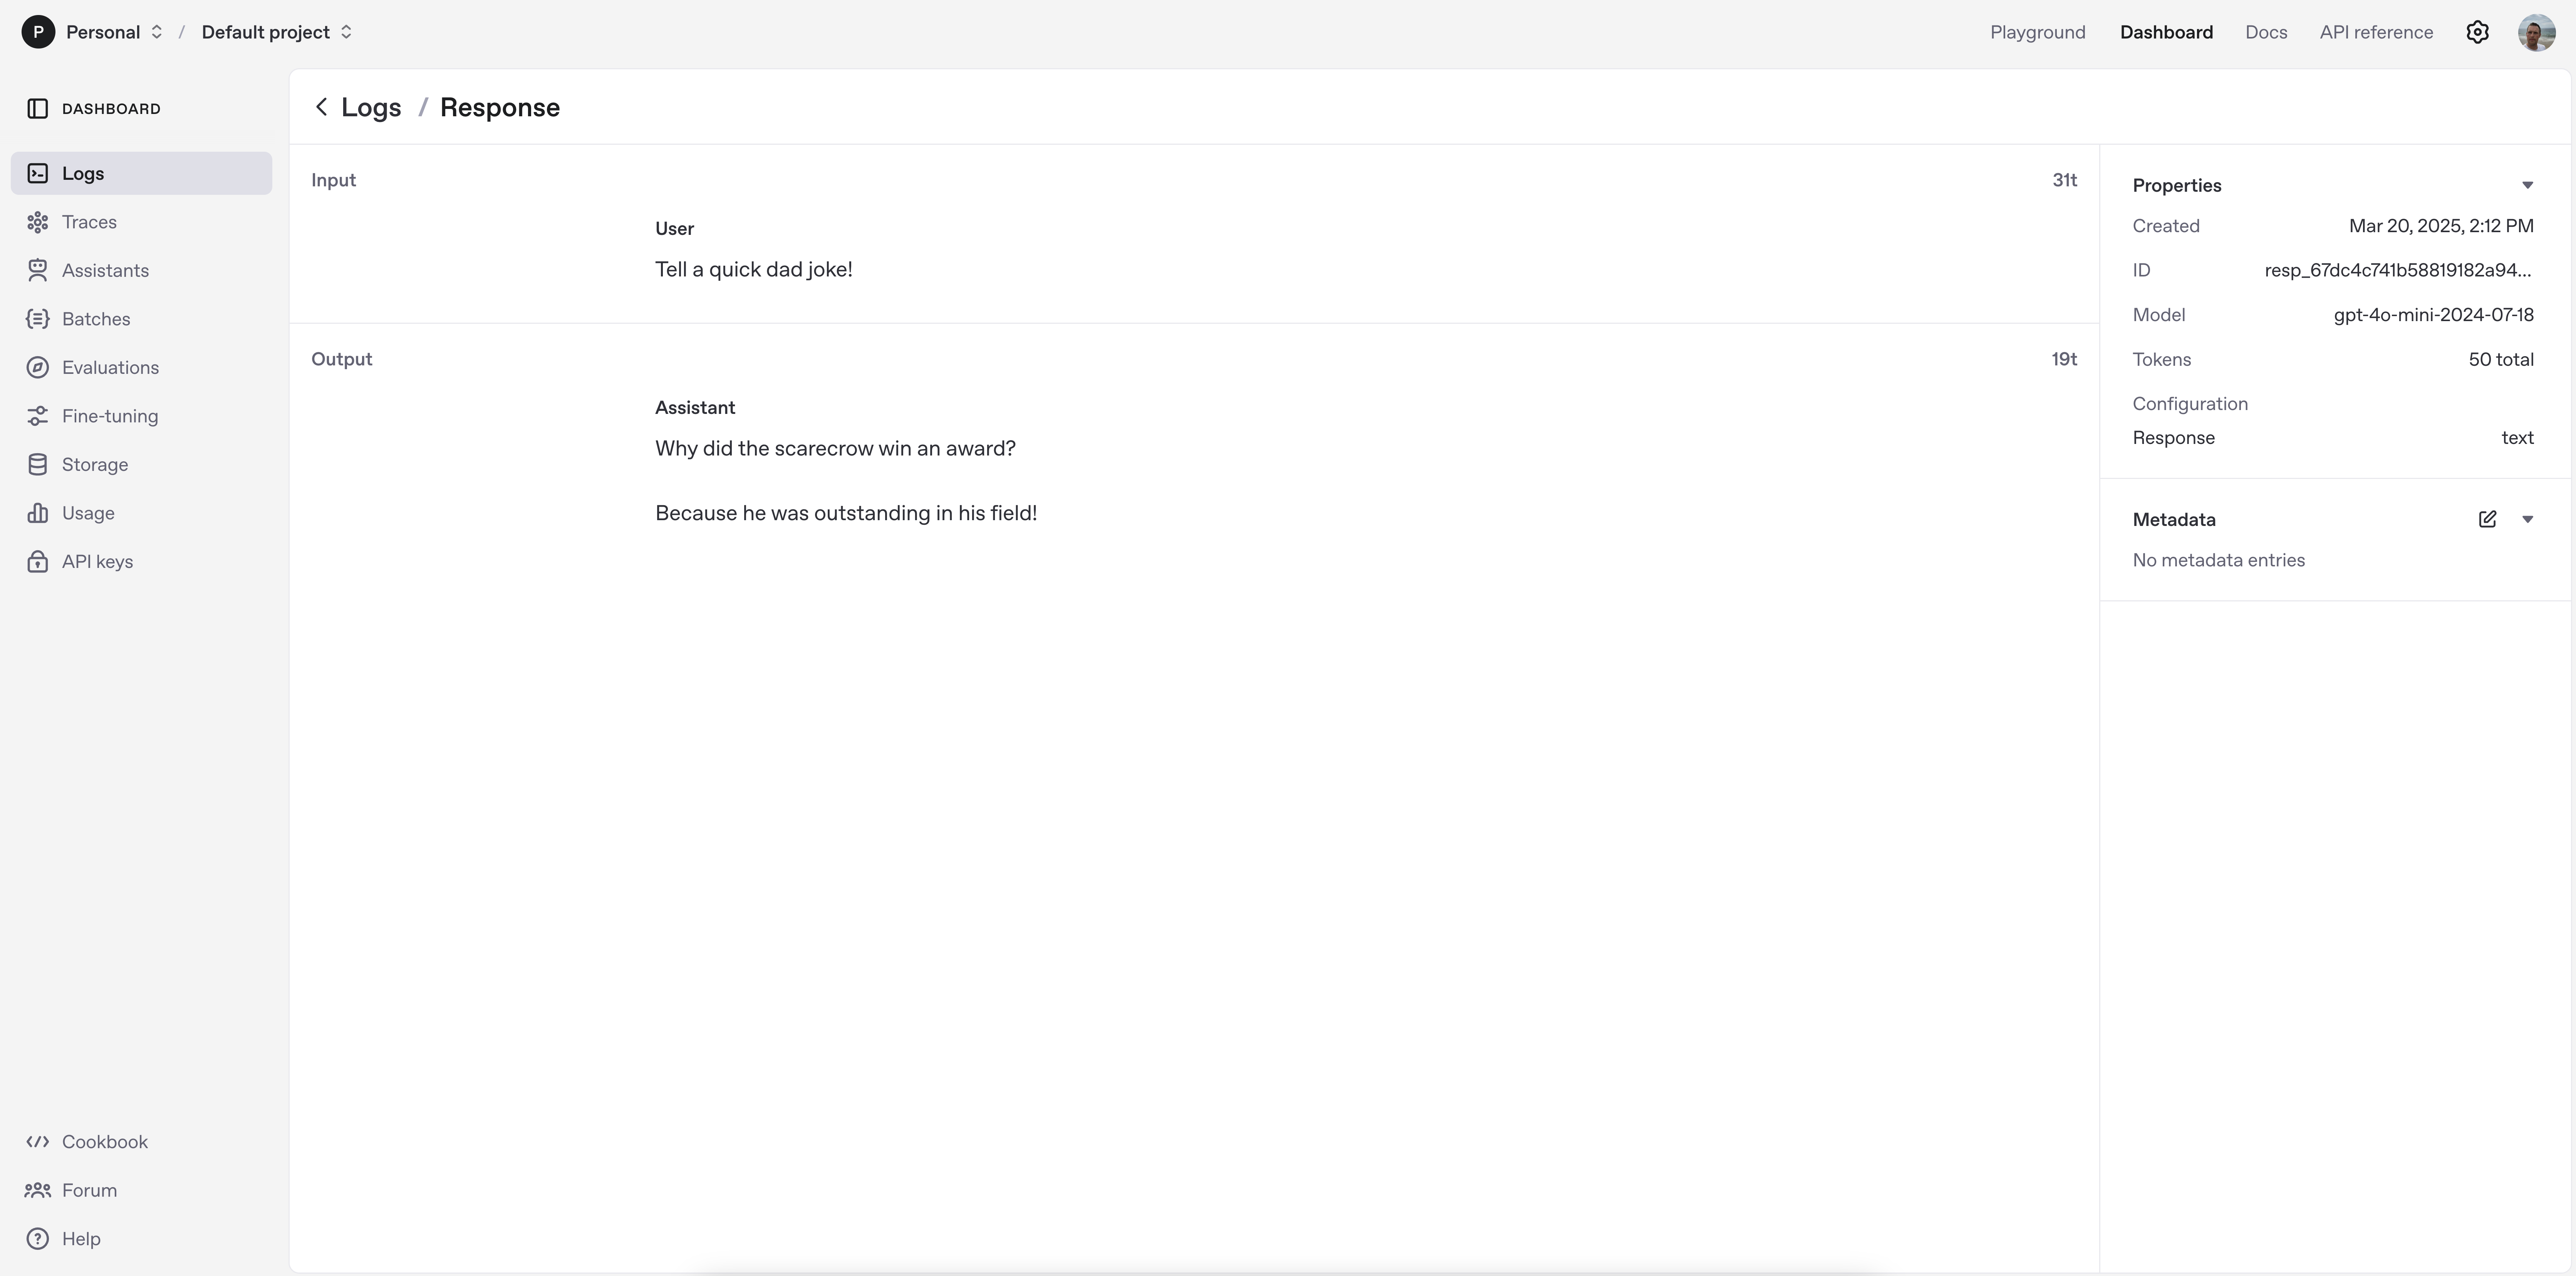Click the Personal organization P badge
Image resolution: width=2576 pixels, height=1276 pixels.
click(x=38, y=32)
